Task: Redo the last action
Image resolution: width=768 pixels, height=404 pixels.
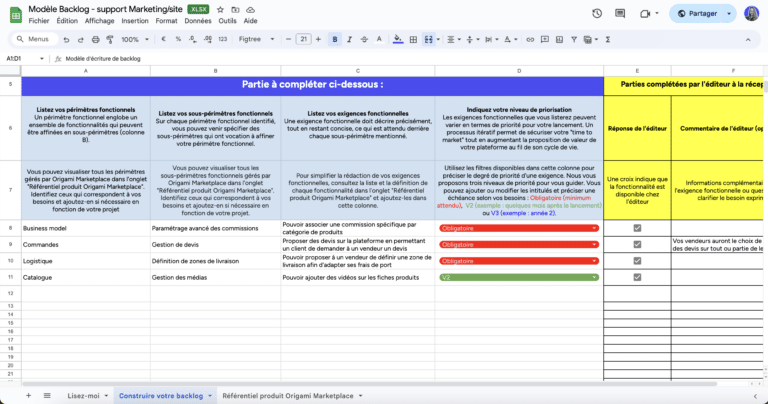Action: coord(81,39)
